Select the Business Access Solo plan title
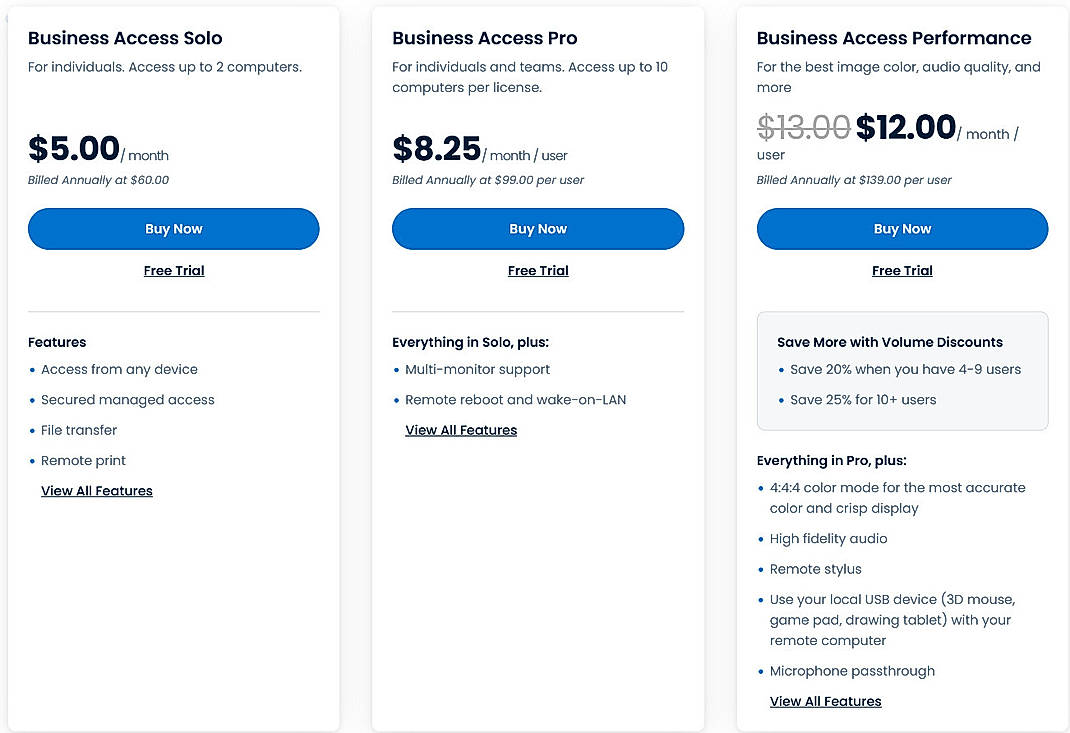The image size is (1070, 733). click(126, 38)
